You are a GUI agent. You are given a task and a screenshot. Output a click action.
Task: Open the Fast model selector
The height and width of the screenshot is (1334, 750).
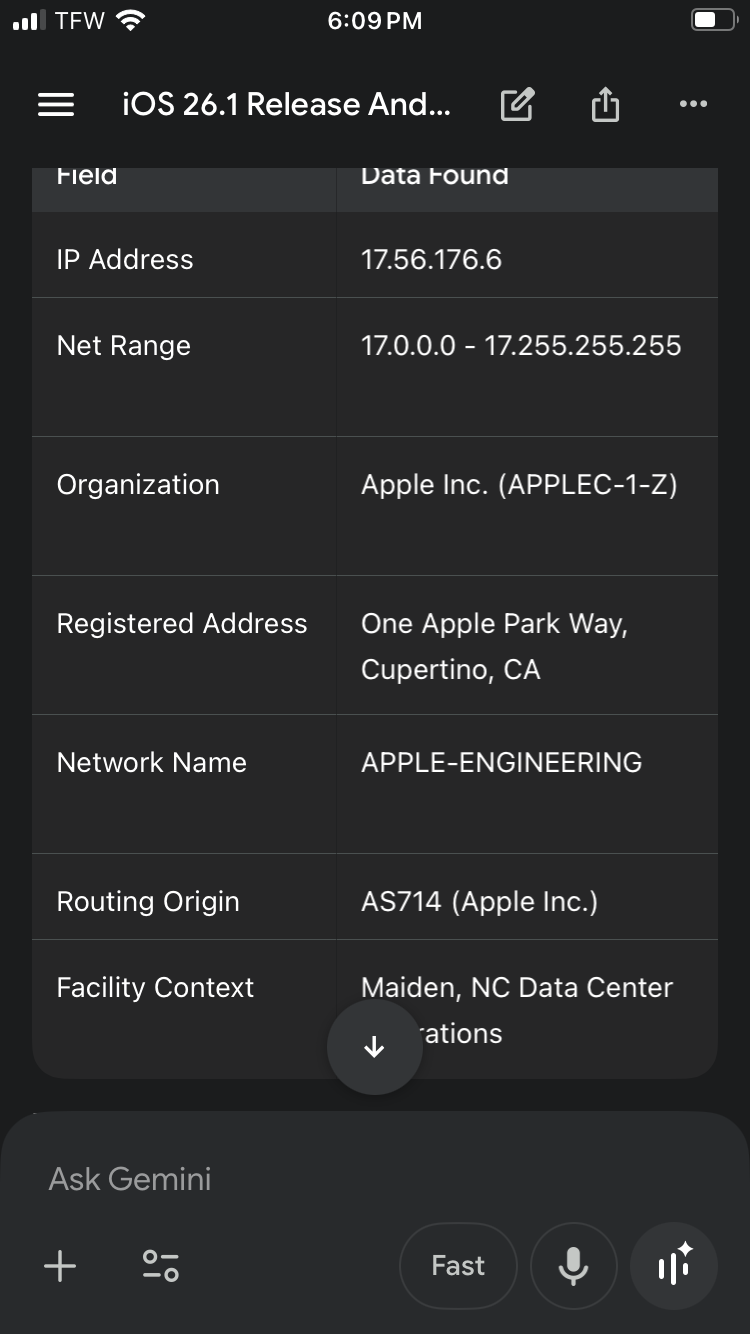pos(458,1266)
